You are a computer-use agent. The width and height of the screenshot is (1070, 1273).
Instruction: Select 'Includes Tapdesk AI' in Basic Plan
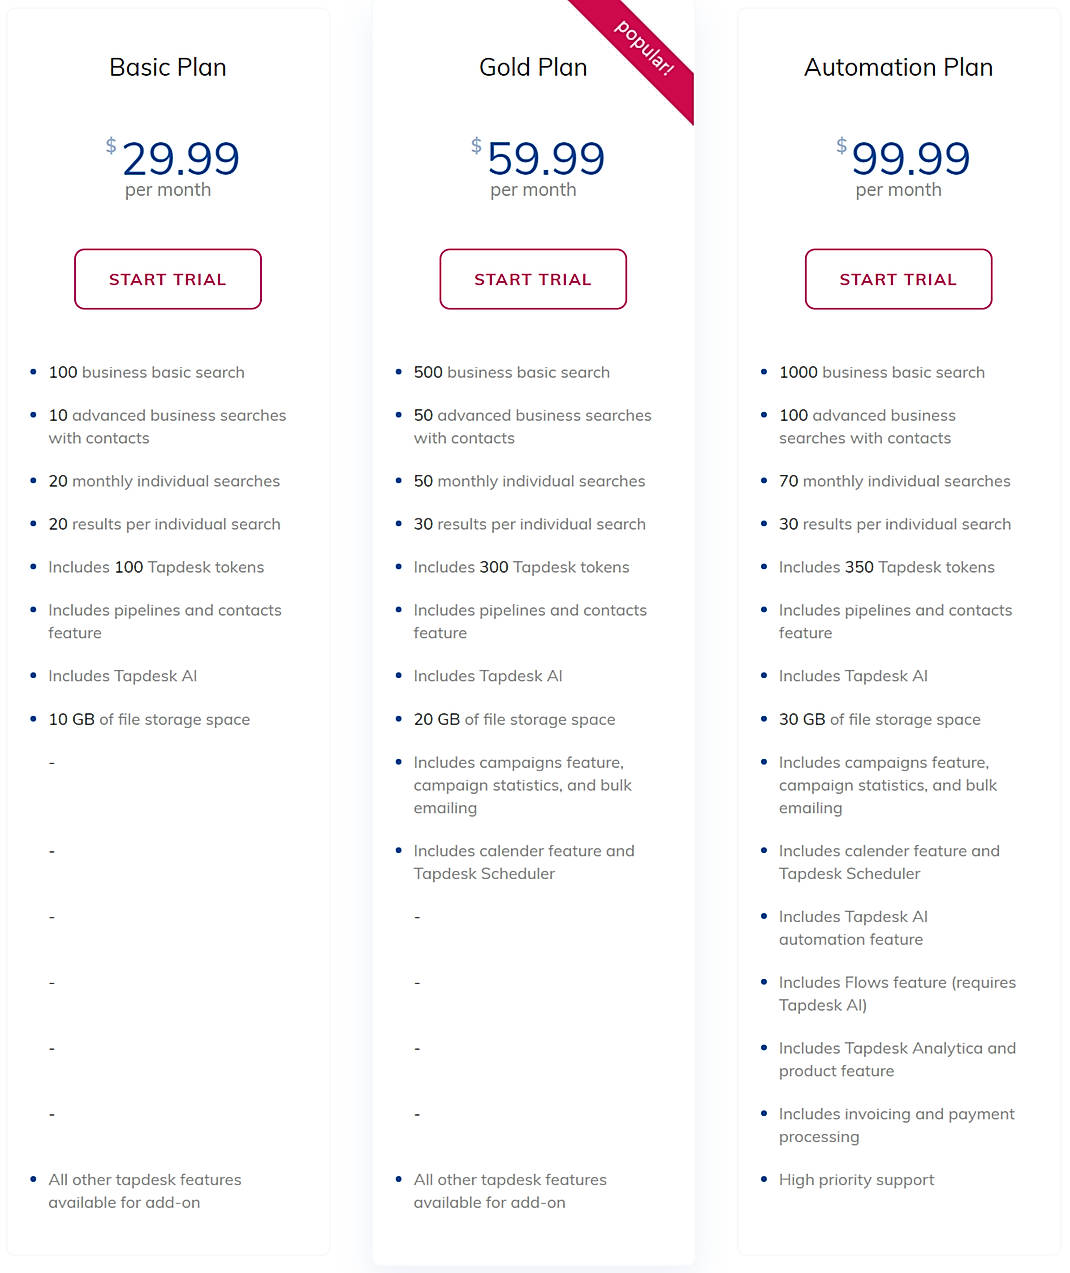coord(122,676)
